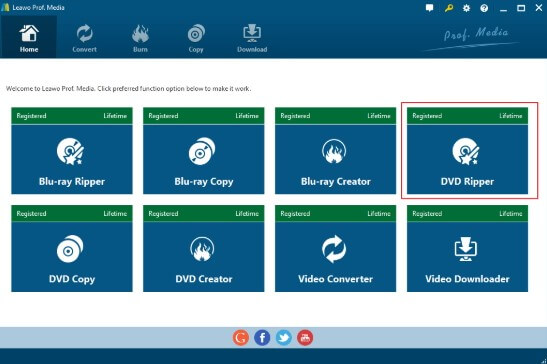Open the activation key icon
The width and height of the screenshot is (547, 364).
pos(449,8)
